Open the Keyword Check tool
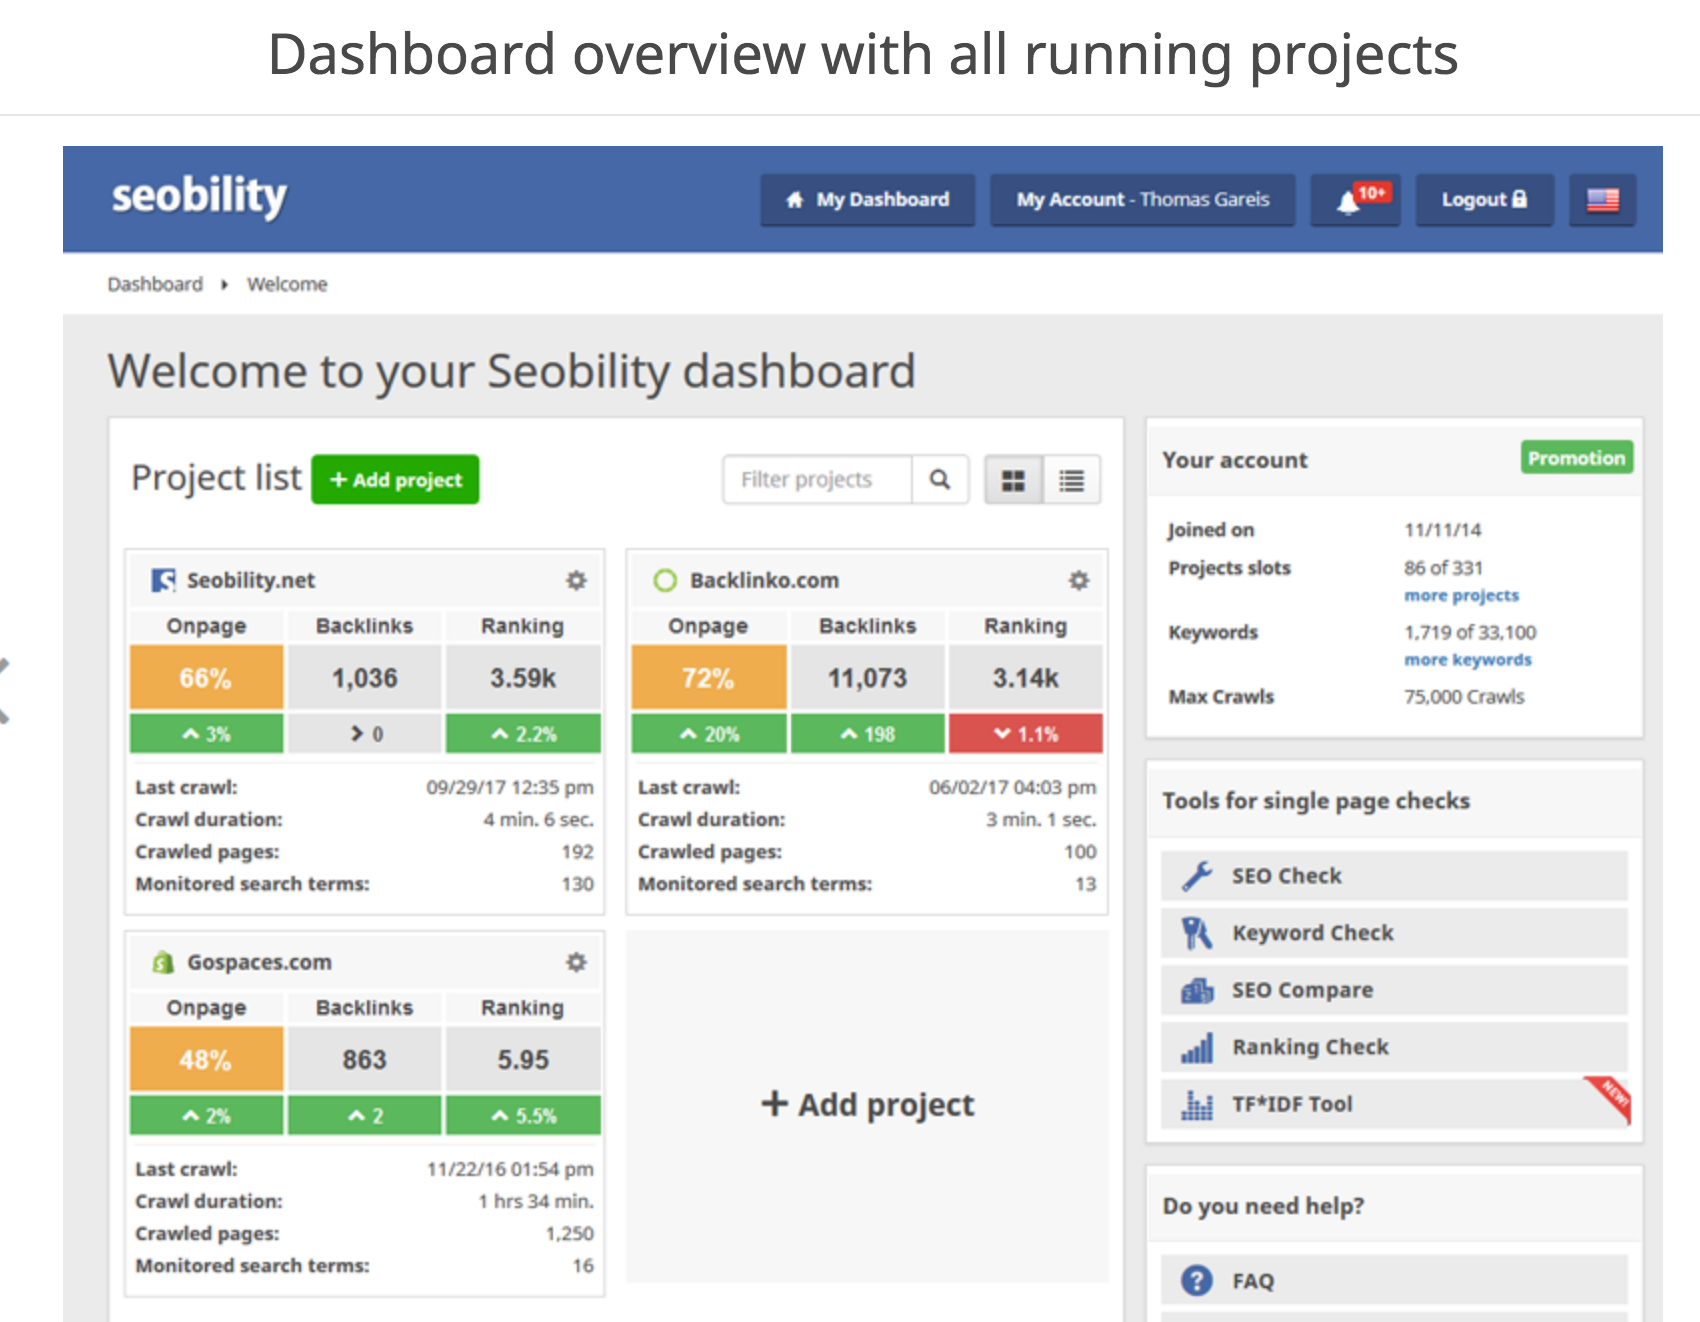The width and height of the screenshot is (1700, 1322). (x=1394, y=933)
